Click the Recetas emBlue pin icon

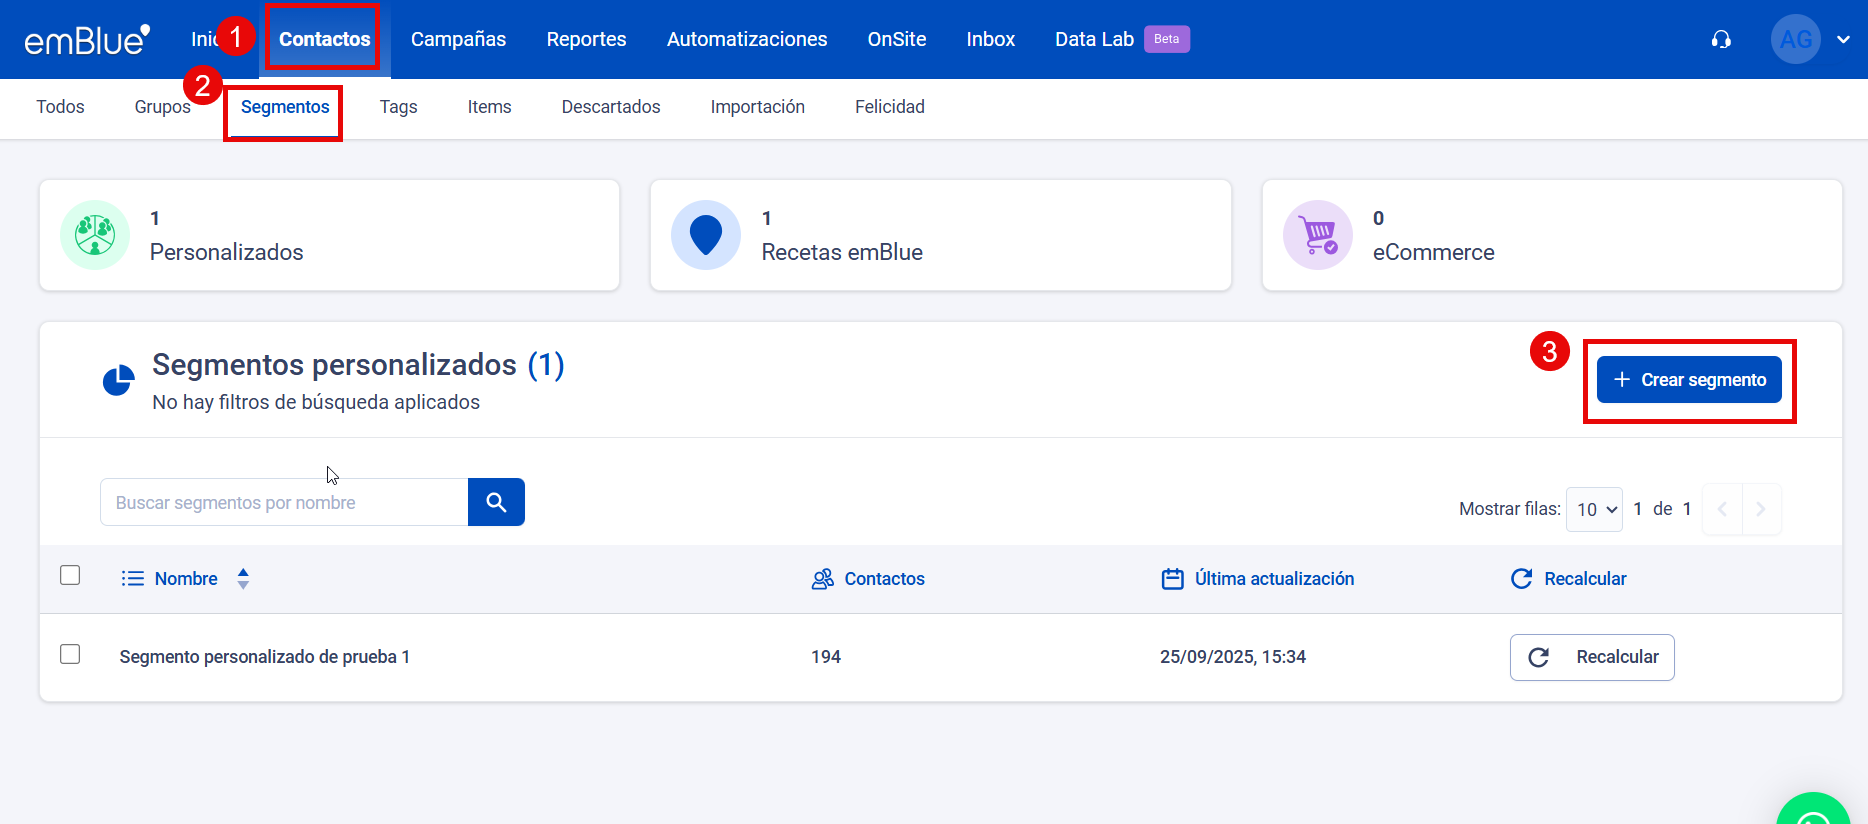(x=706, y=235)
